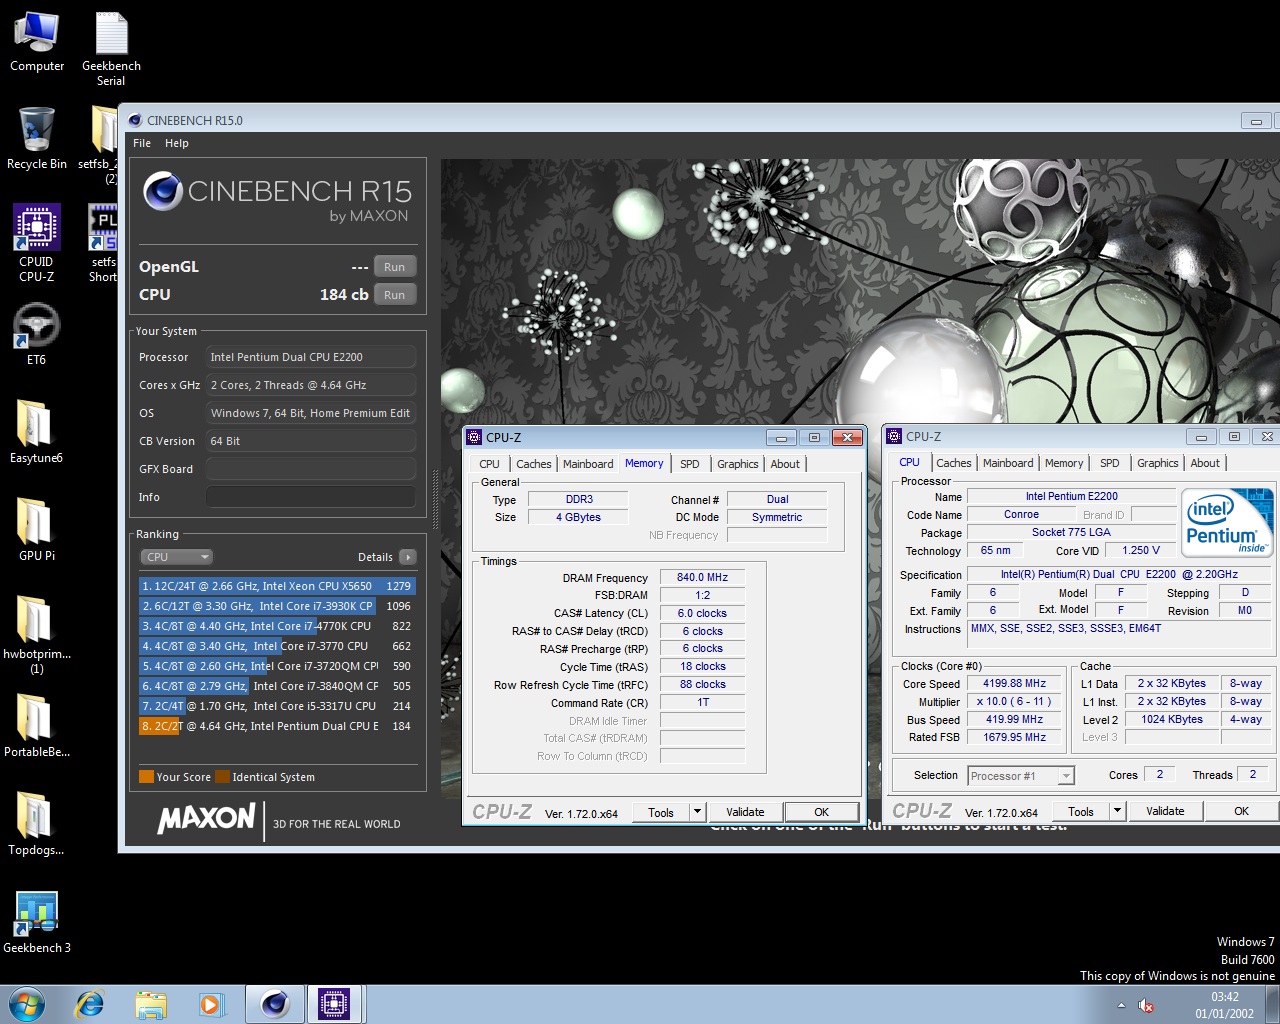Select ranking row Intel Core i7-3930K
This screenshot has width=1280, height=1024.
(277, 606)
